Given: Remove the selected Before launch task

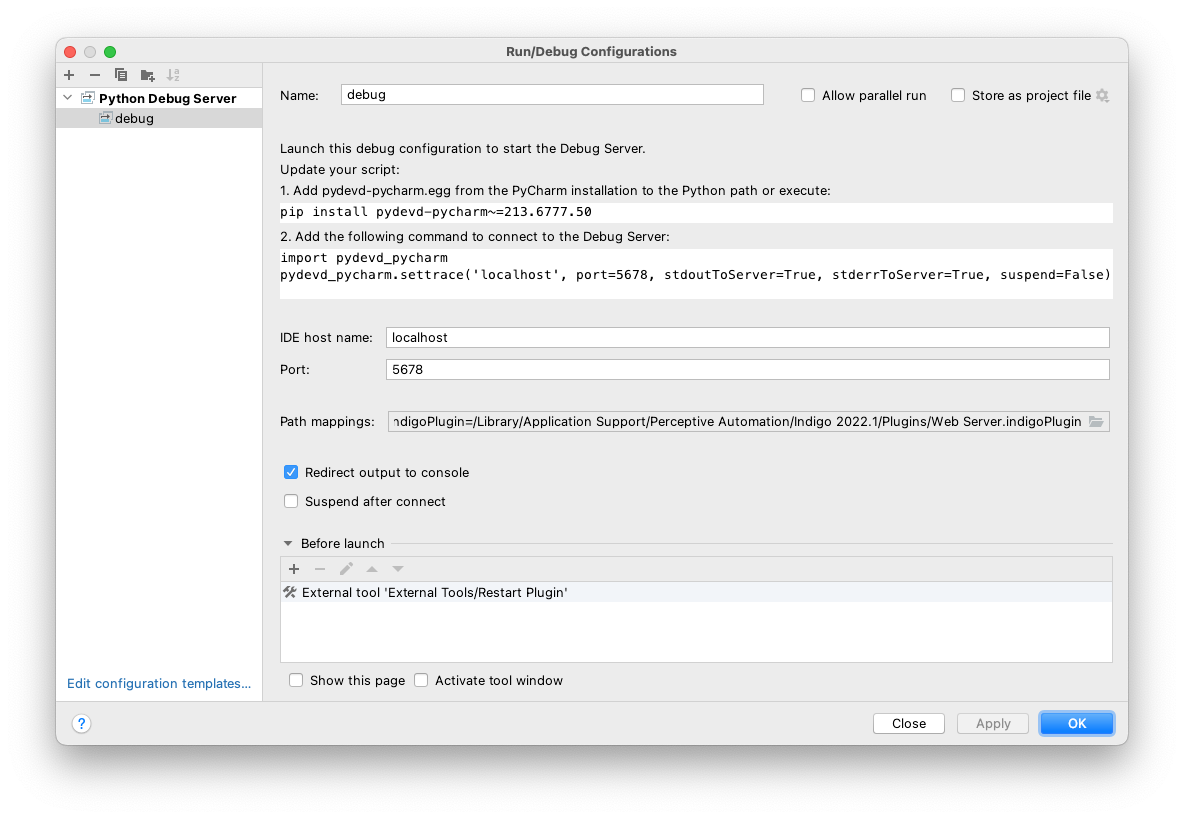Looking at the screenshot, I should click(x=320, y=568).
